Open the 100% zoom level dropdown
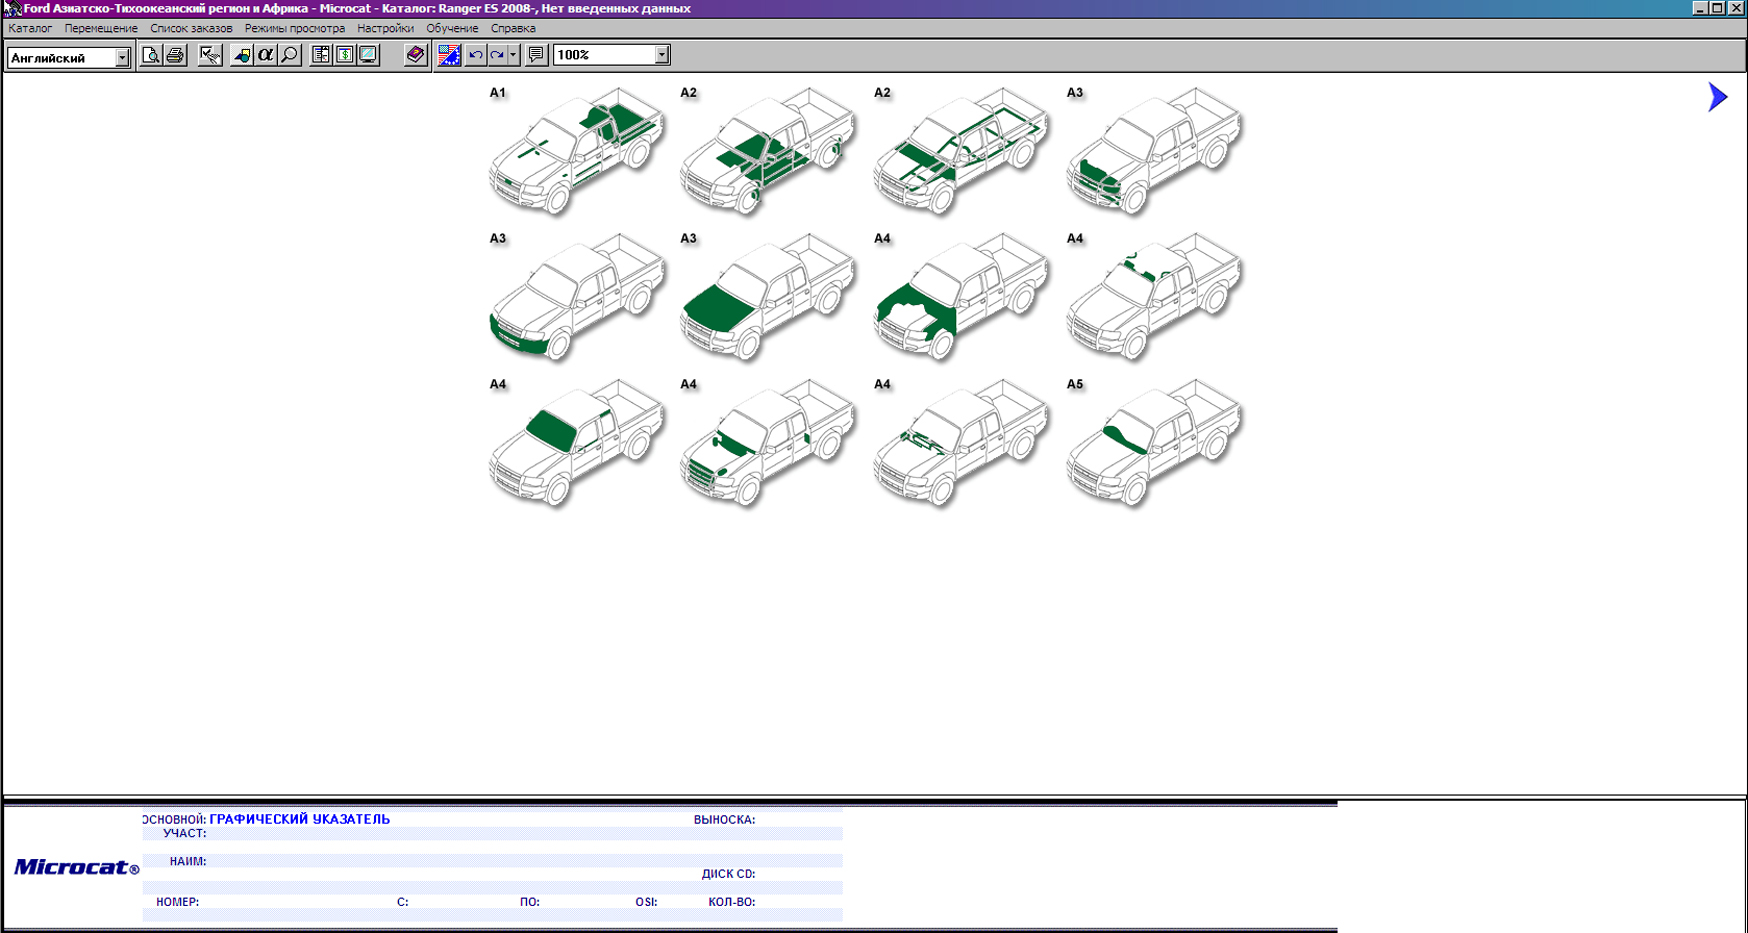1748x933 pixels. point(661,55)
